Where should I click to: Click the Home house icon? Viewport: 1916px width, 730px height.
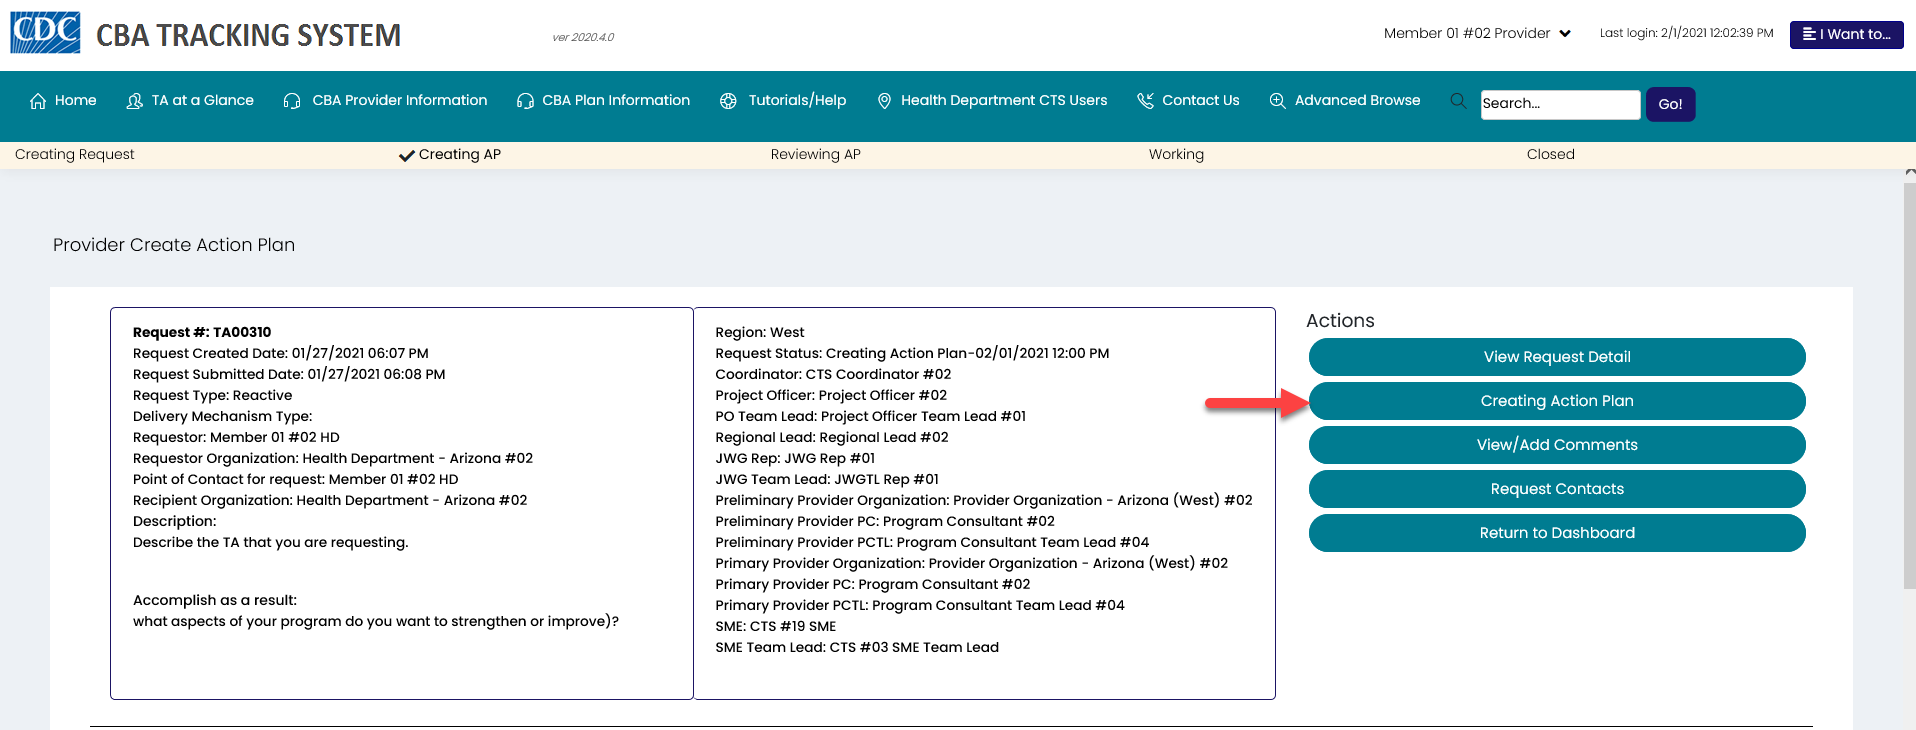tap(38, 101)
